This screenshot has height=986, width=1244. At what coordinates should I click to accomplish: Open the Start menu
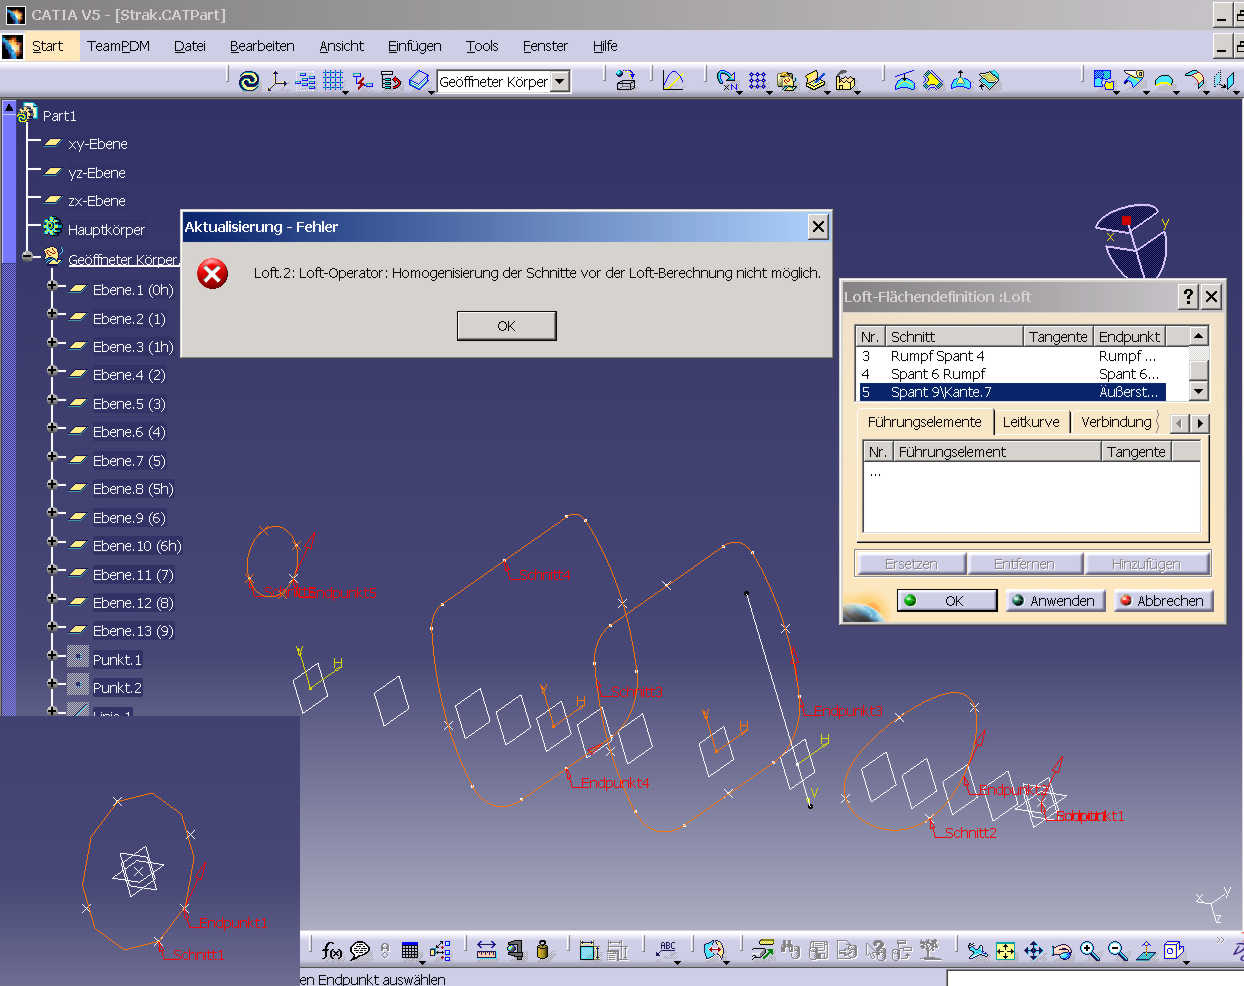pyautogui.click(x=47, y=46)
